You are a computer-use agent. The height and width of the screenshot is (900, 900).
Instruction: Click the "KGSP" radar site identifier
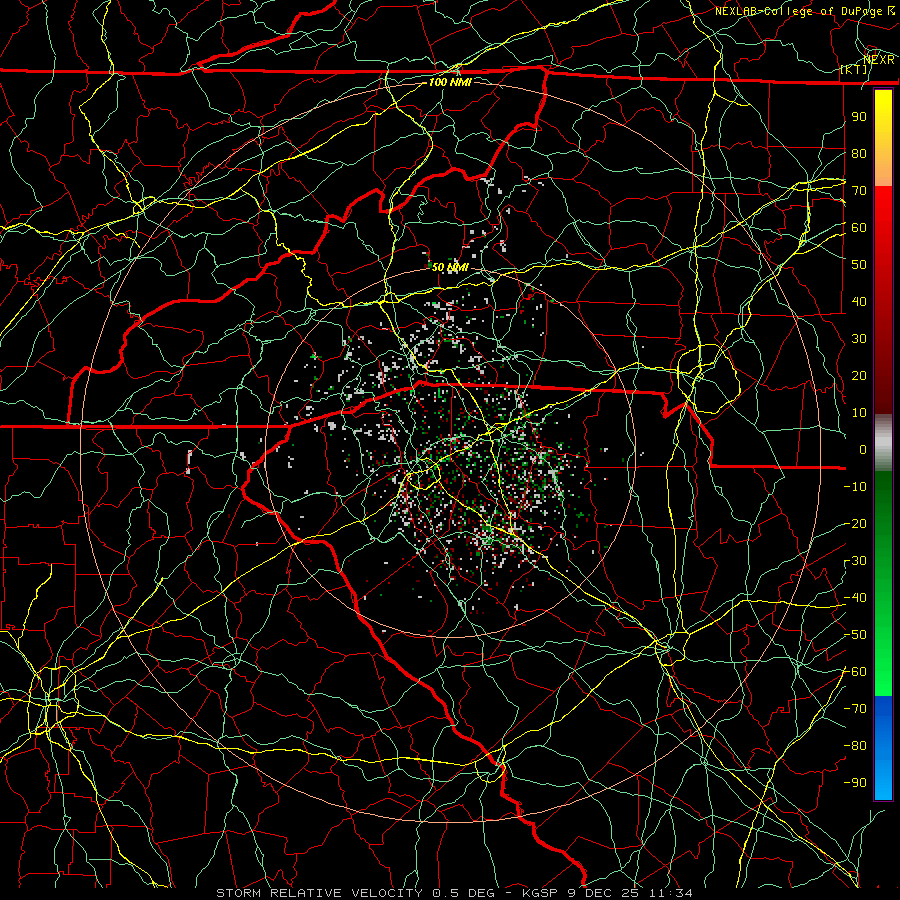tap(542, 893)
